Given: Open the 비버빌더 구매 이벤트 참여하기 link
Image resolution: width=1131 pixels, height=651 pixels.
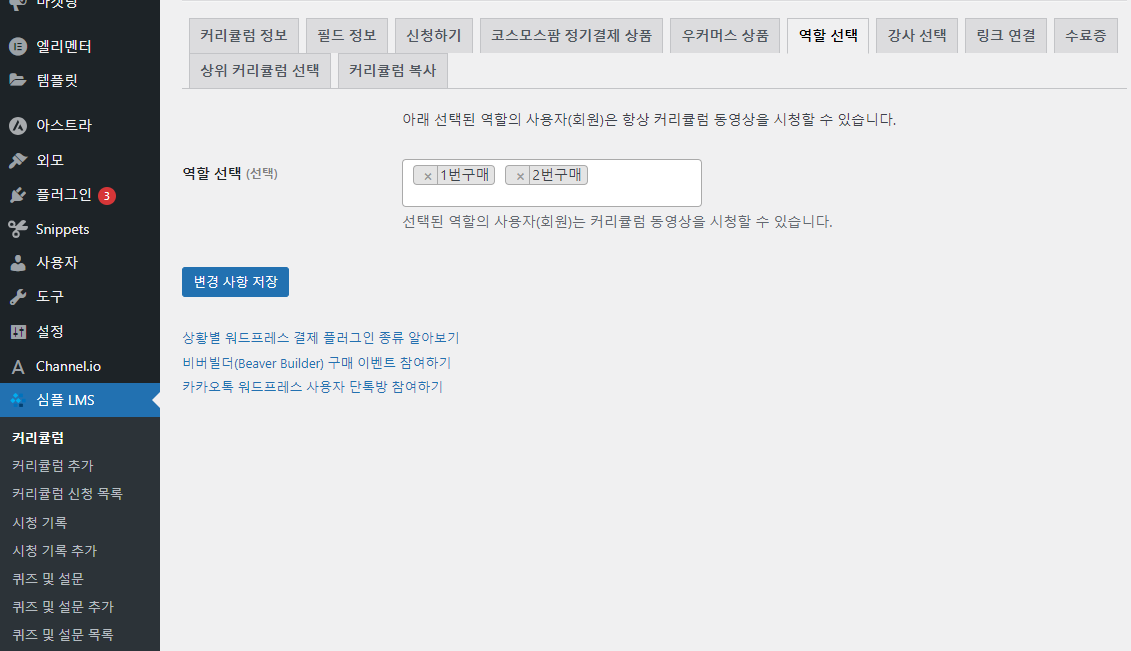Looking at the screenshot, I should coord(317,363).
